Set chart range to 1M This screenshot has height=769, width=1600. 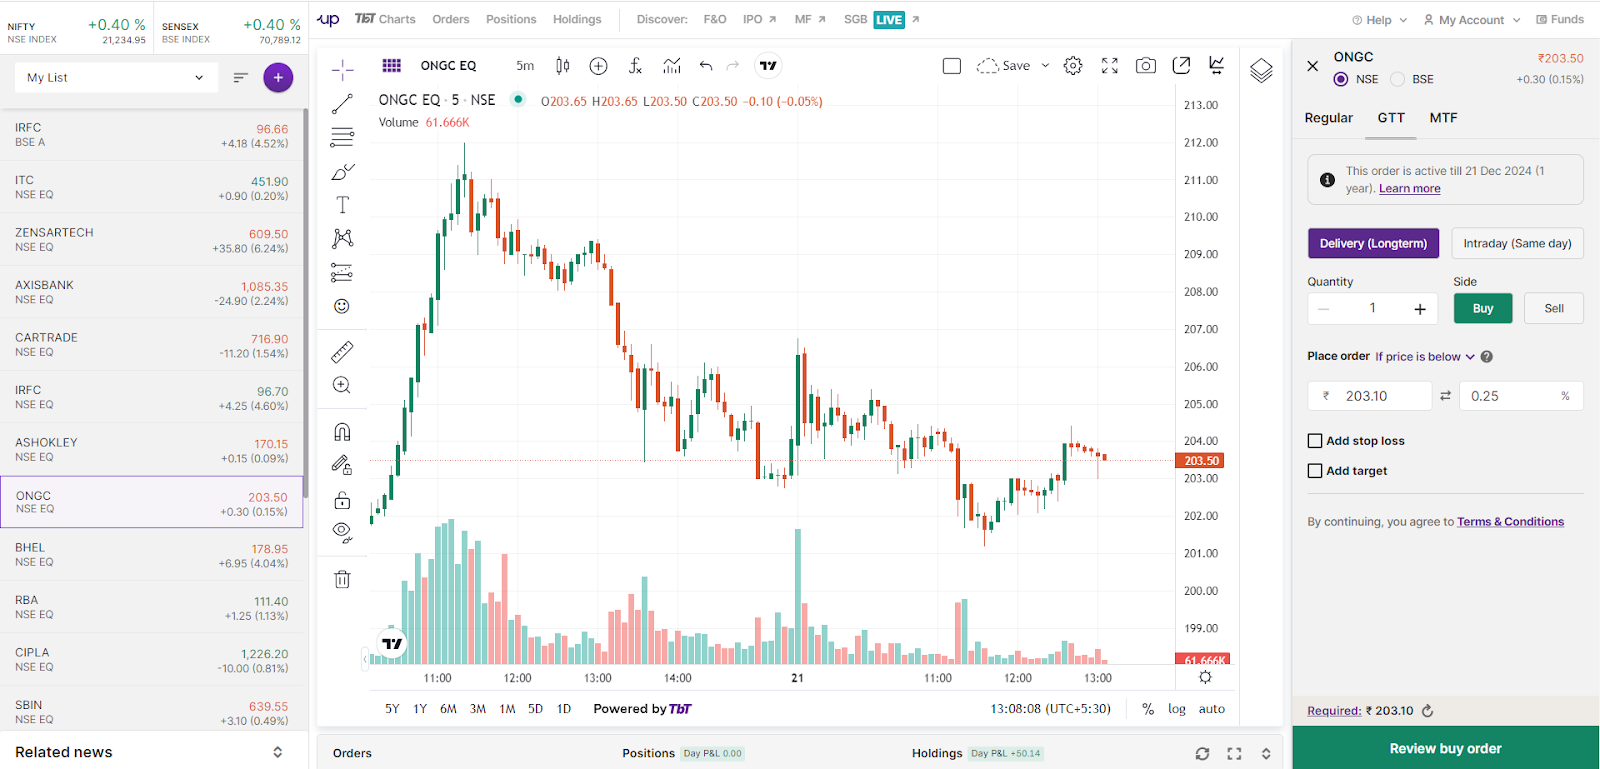click(x=507, y=709)
